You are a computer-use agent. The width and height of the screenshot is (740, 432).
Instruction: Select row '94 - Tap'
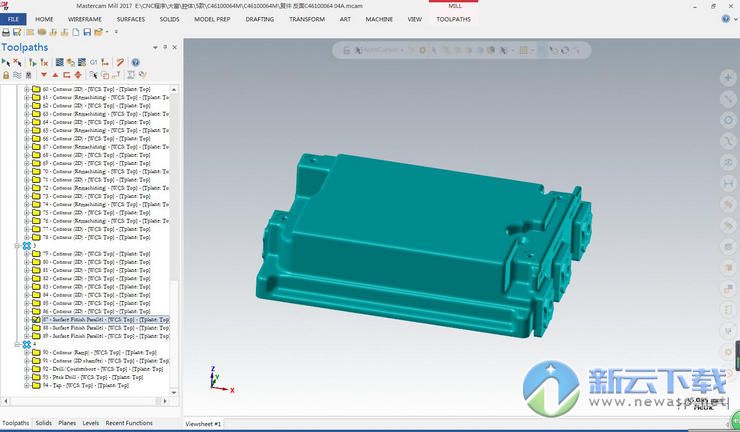[x=85, y=386]
